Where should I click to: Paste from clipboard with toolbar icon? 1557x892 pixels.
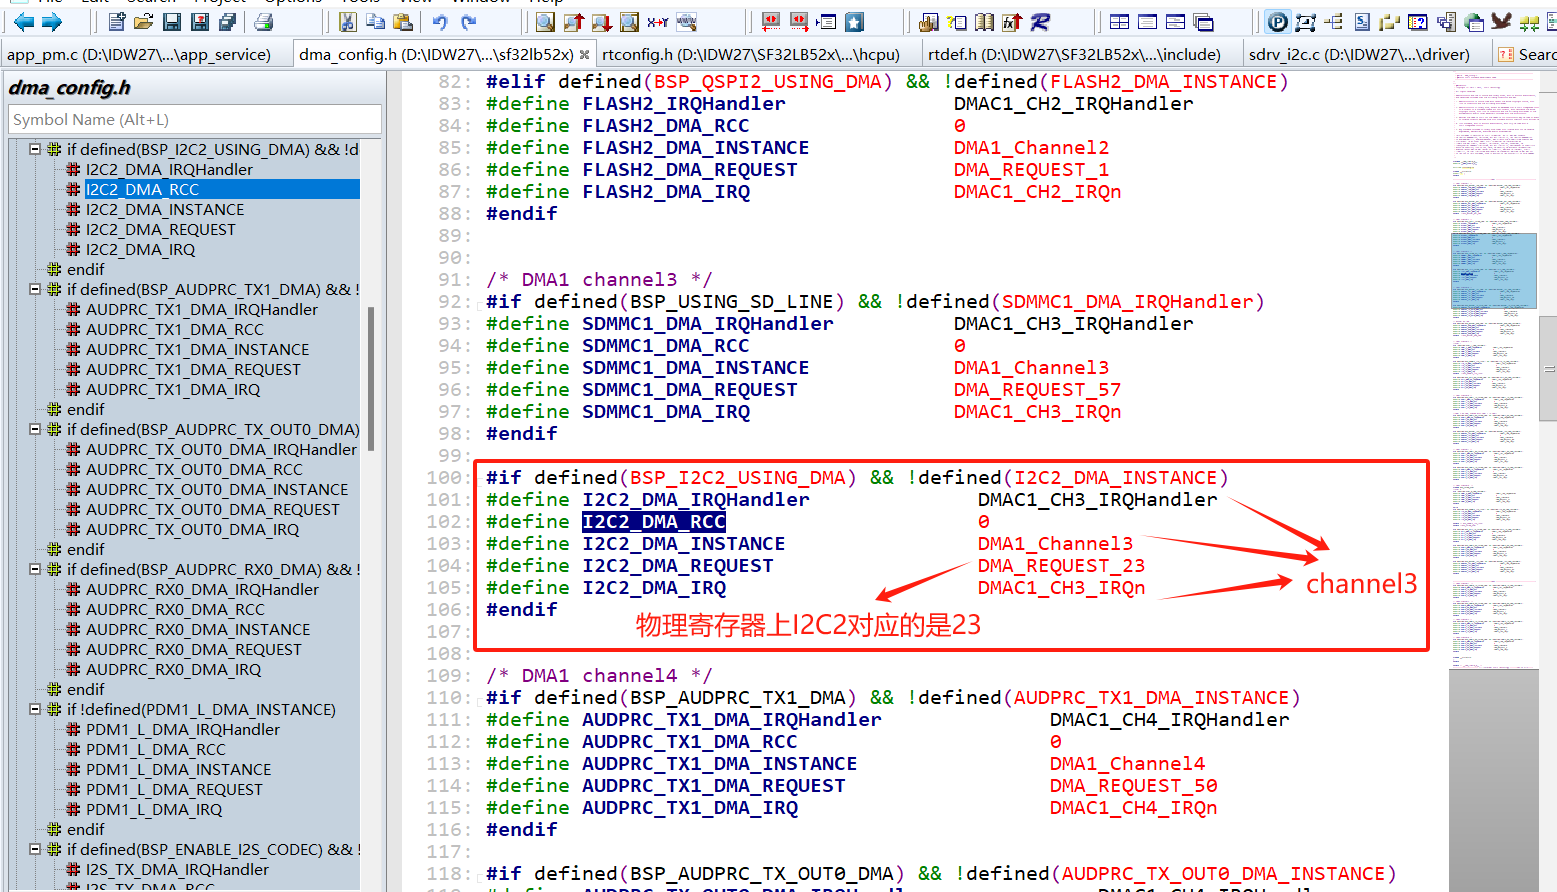pos(403,21)
